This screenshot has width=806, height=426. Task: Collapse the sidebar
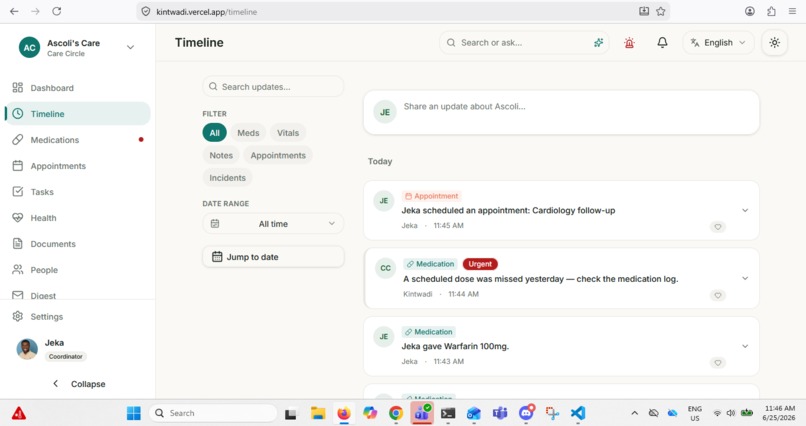pos(79,384)
